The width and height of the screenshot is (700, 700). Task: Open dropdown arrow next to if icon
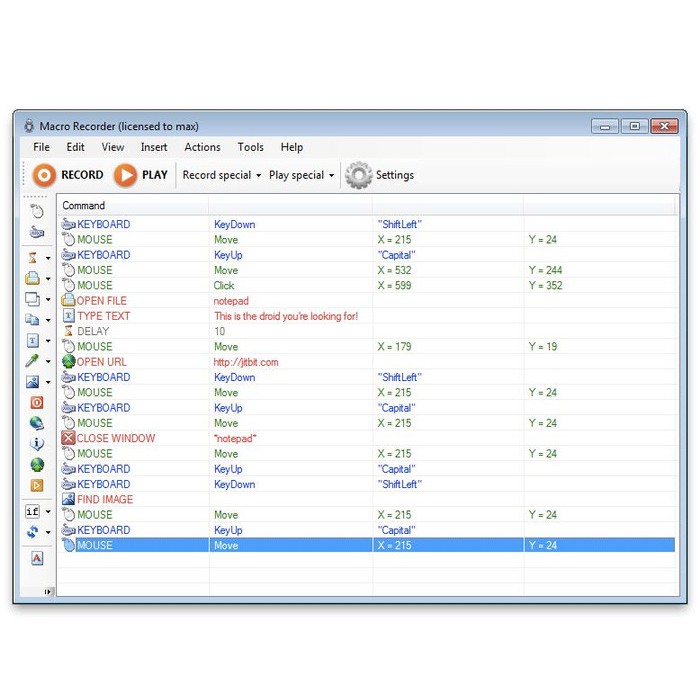[48, 512]
